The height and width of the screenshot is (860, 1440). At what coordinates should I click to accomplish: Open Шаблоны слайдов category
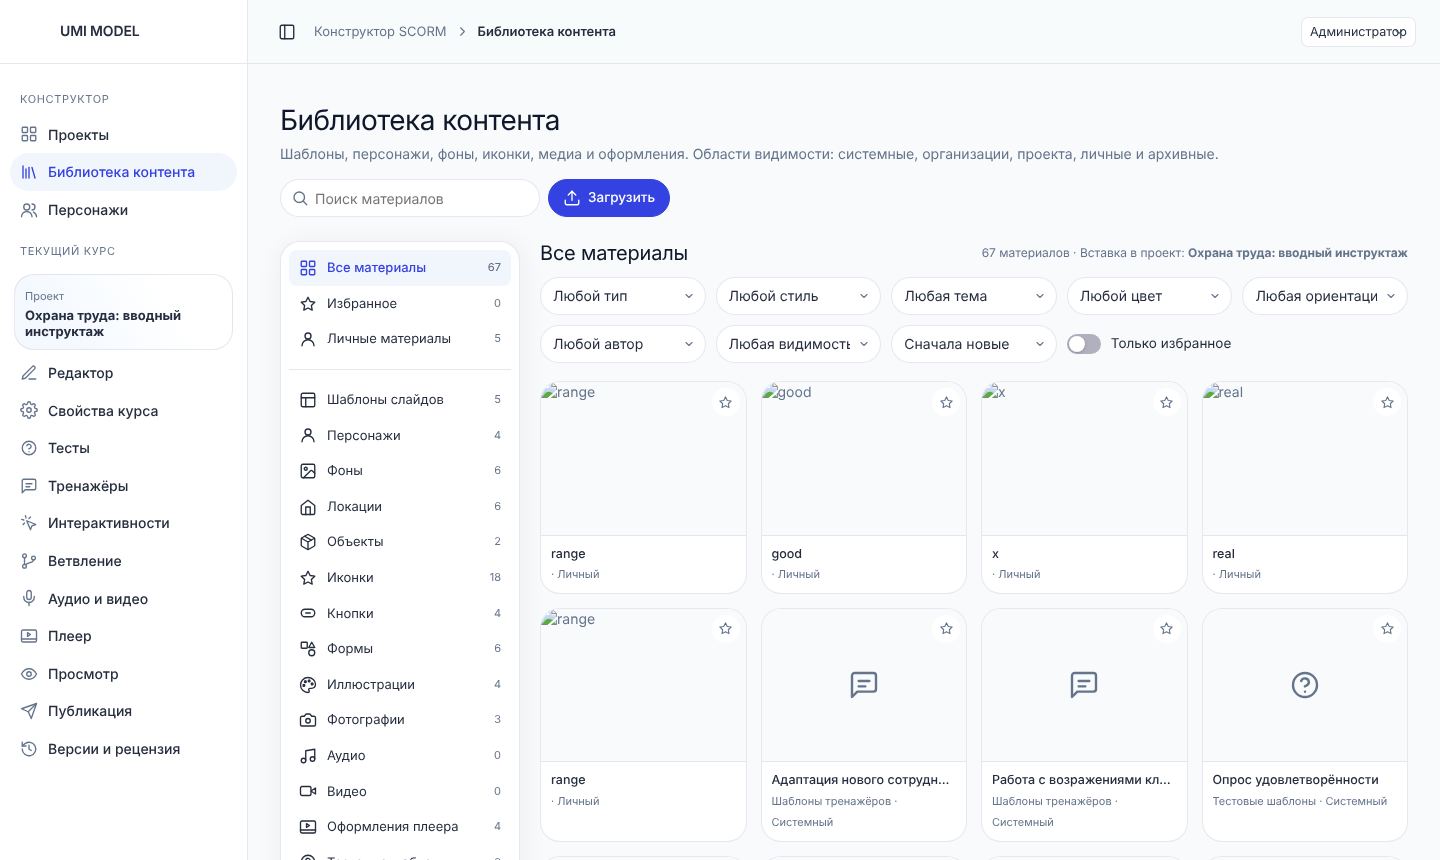click(400, 400)
